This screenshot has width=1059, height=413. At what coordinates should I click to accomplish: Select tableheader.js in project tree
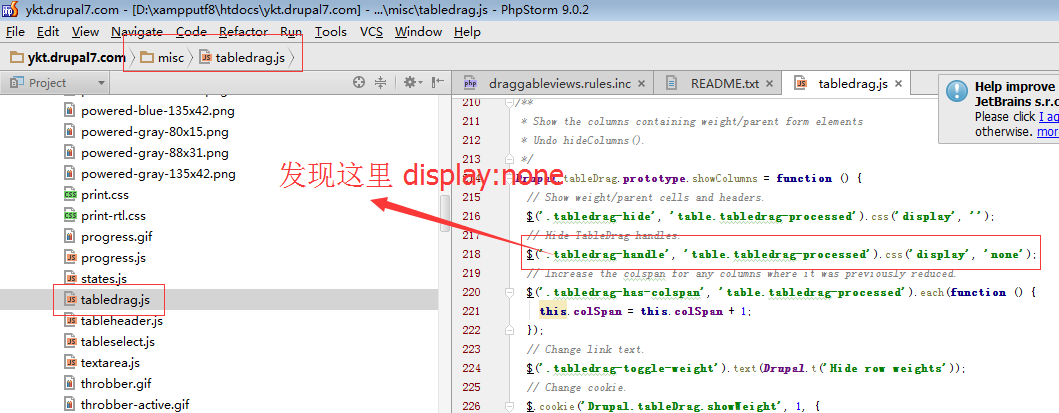tap(122, 321)
